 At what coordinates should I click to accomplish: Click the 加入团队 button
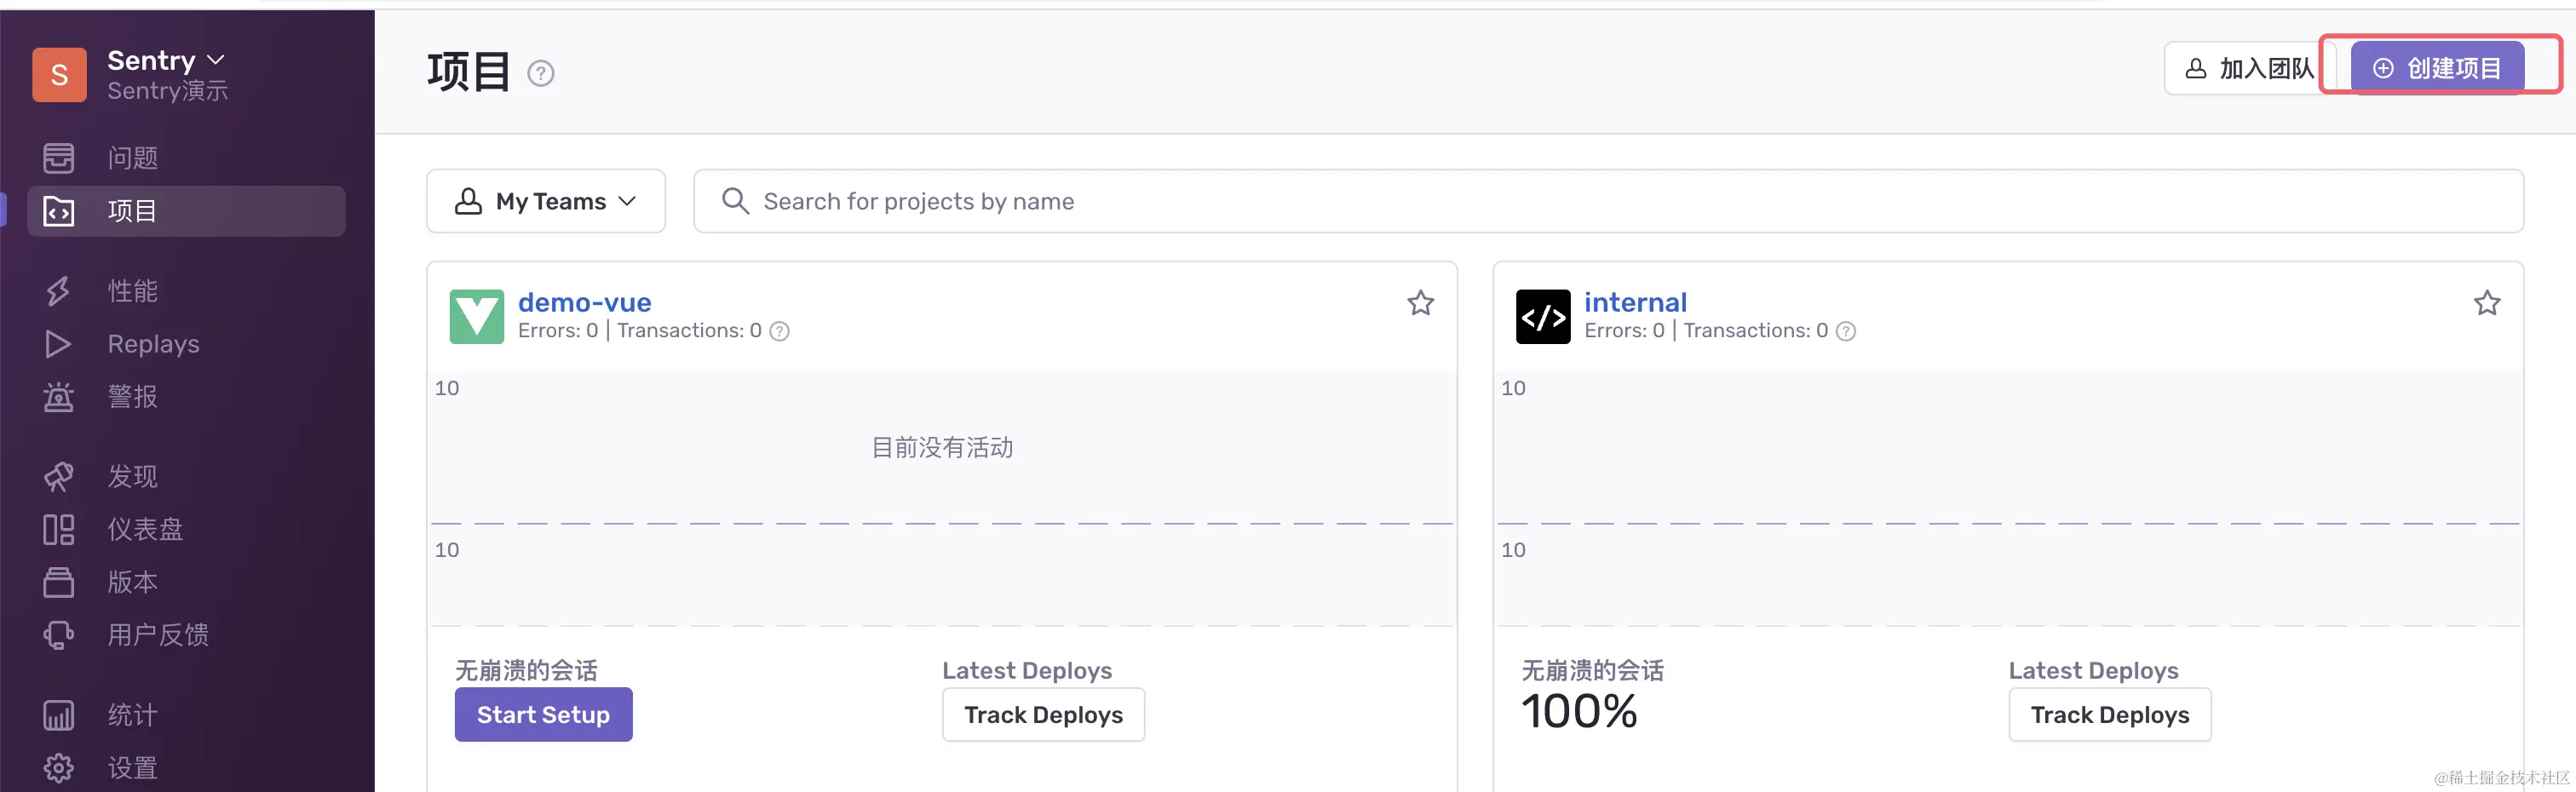[x=2249, y=68]
